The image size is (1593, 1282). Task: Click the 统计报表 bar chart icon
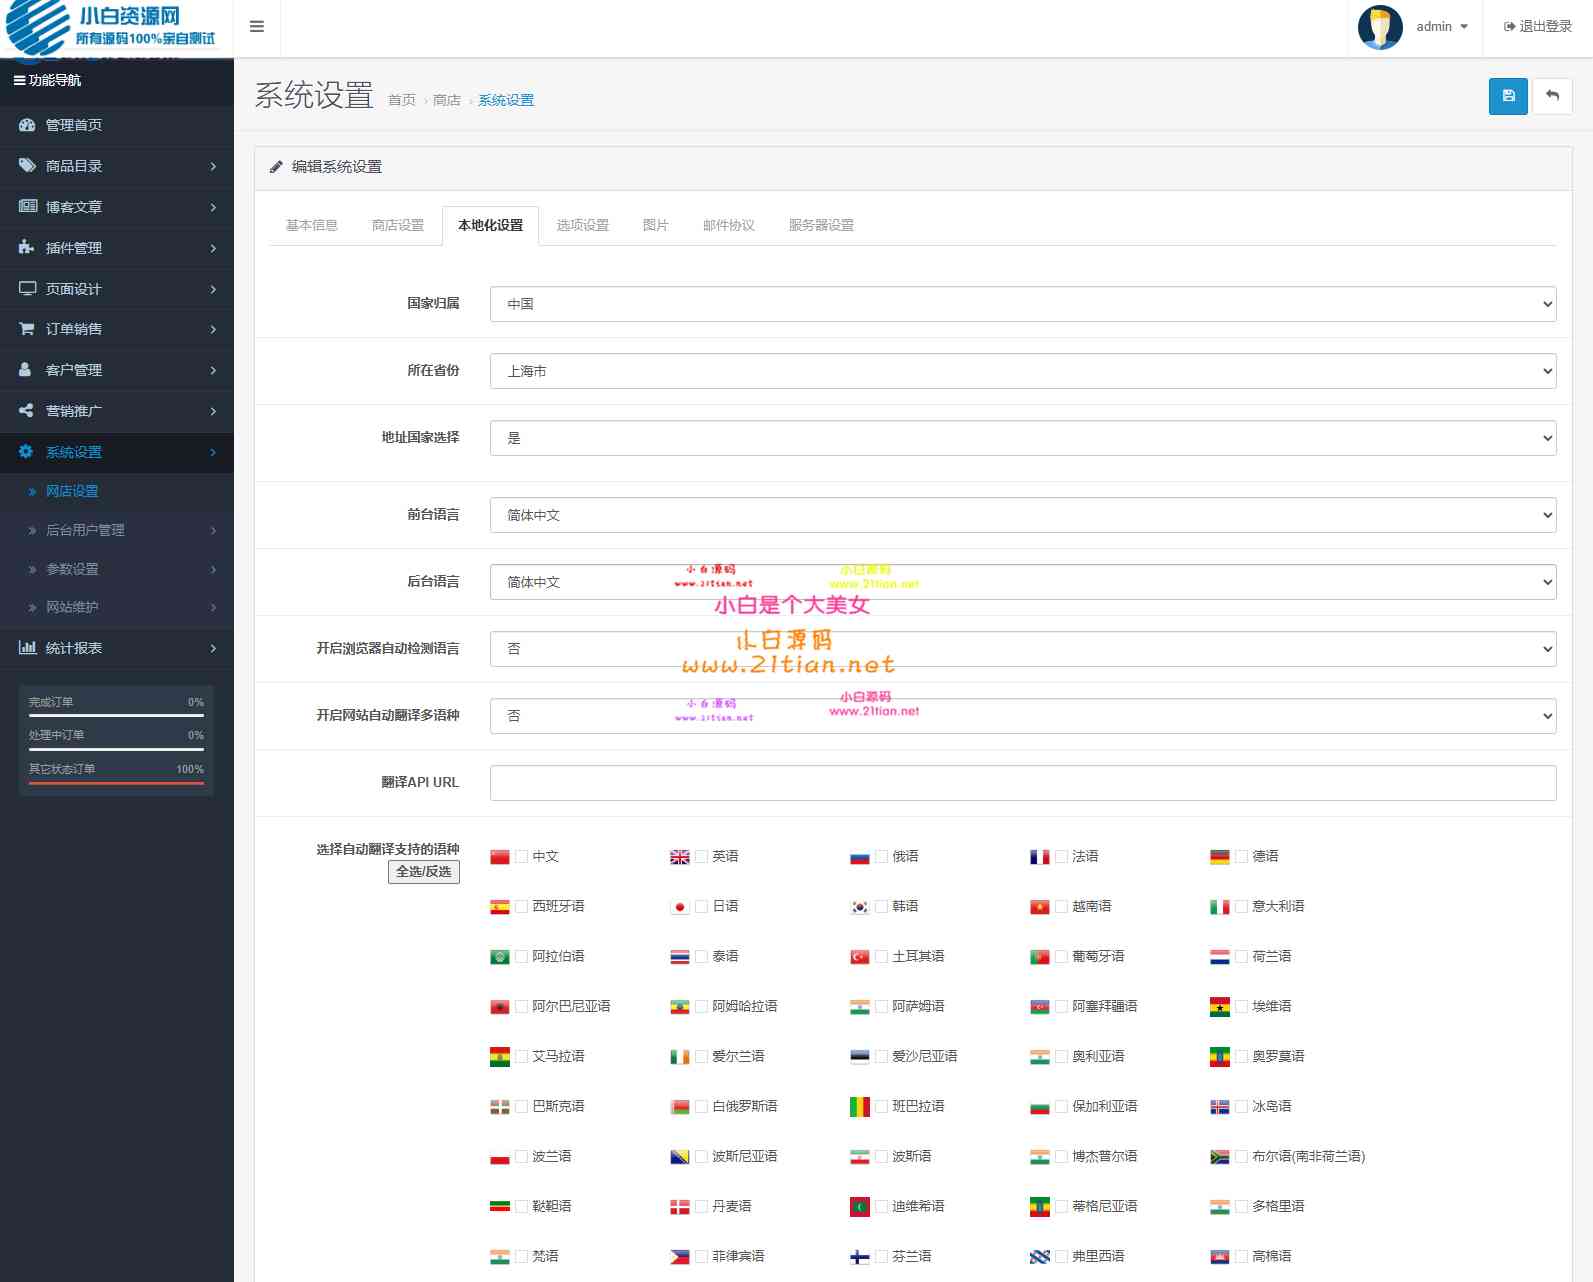(27, 647)
